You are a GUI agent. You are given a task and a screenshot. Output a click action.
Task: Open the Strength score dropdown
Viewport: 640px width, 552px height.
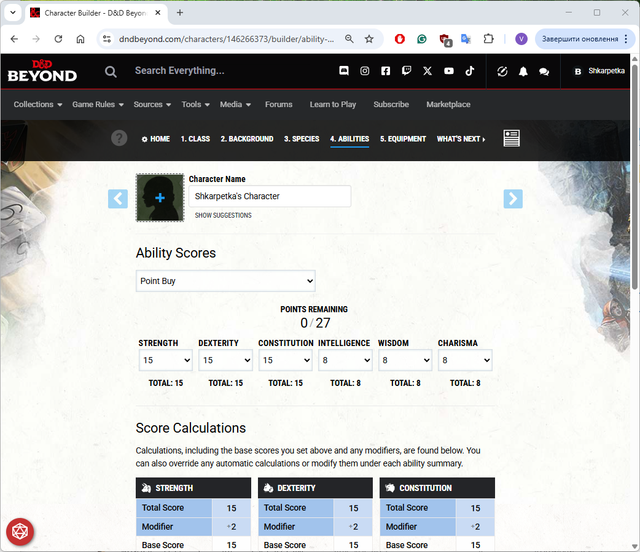coord(165,360)
